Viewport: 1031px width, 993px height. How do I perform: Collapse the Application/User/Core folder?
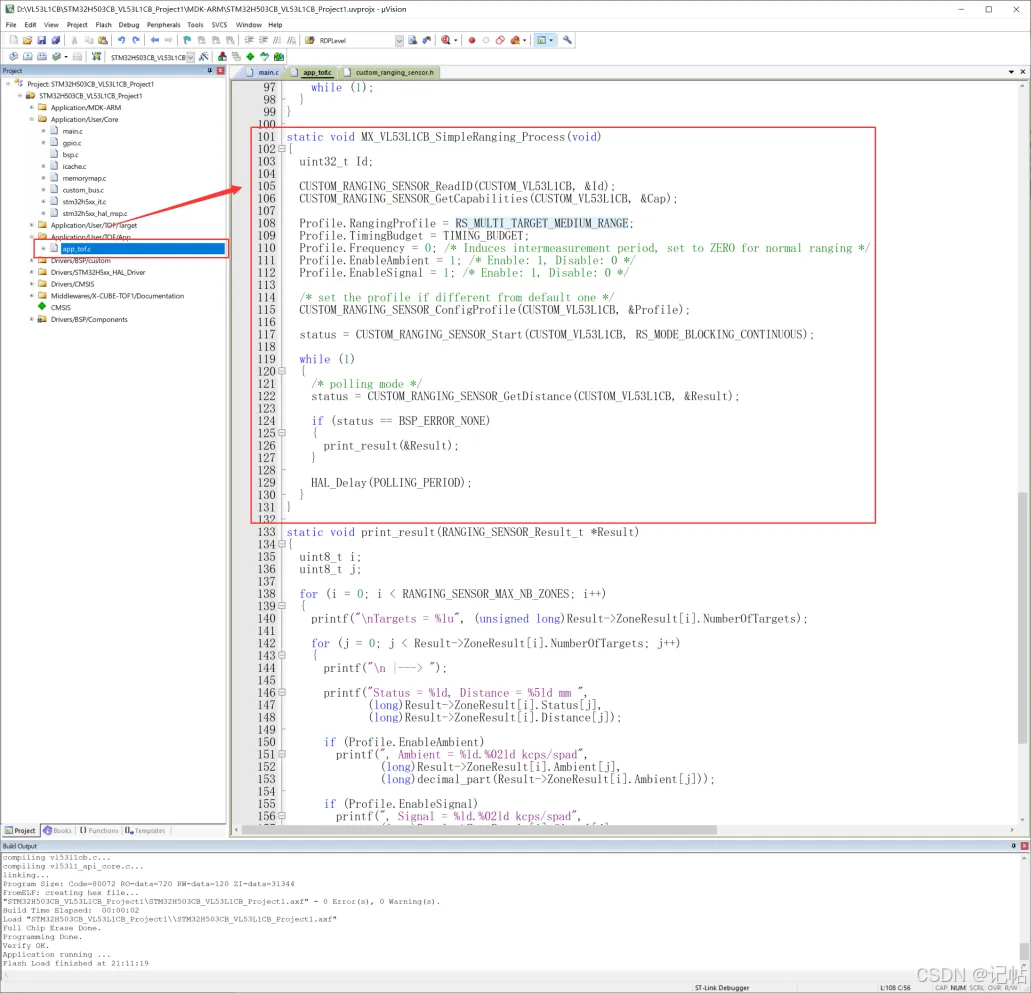click(32, 120)
